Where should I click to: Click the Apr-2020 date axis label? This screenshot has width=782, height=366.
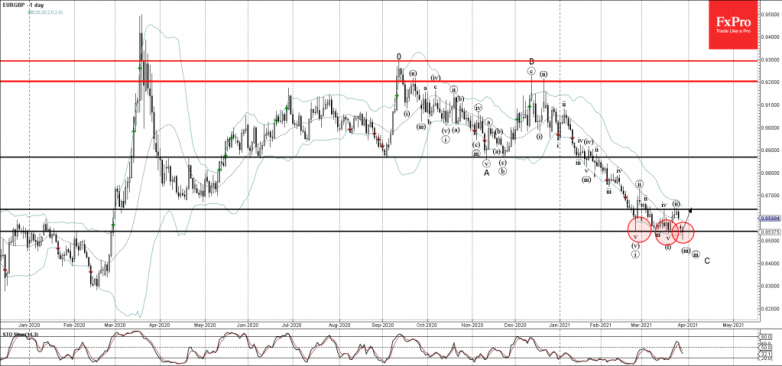[161, 324]
